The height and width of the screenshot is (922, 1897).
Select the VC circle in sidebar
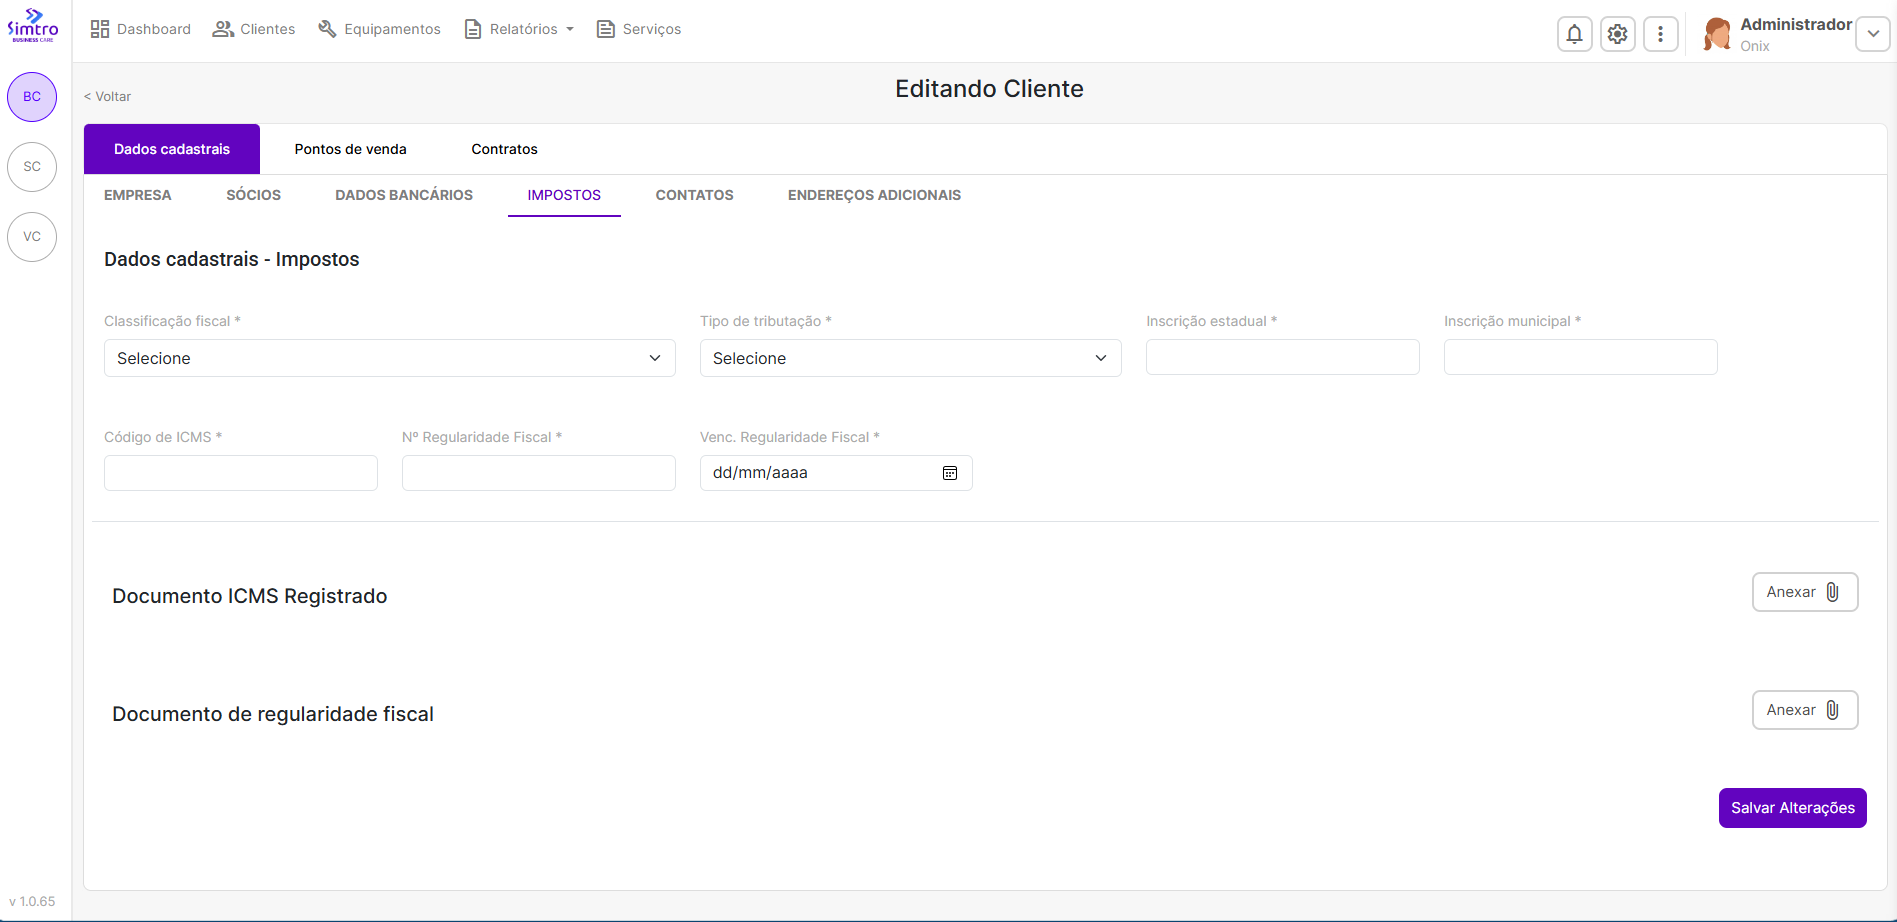(32, 237)
